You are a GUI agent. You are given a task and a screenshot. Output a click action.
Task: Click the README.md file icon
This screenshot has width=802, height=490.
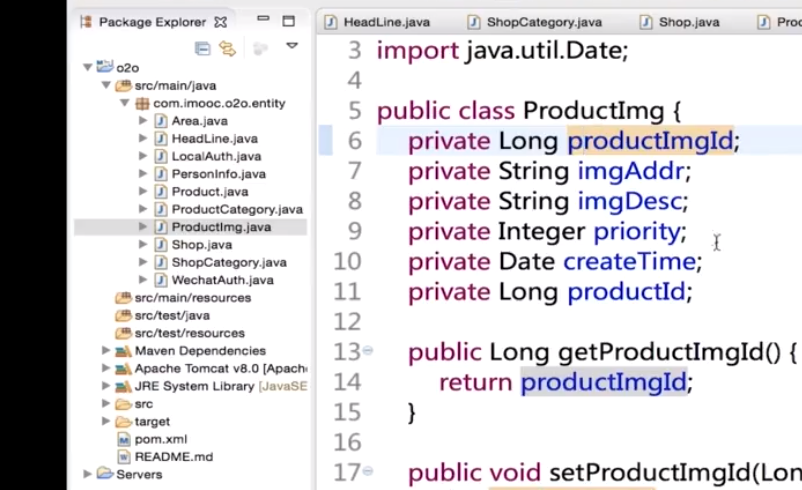[124, 457]
